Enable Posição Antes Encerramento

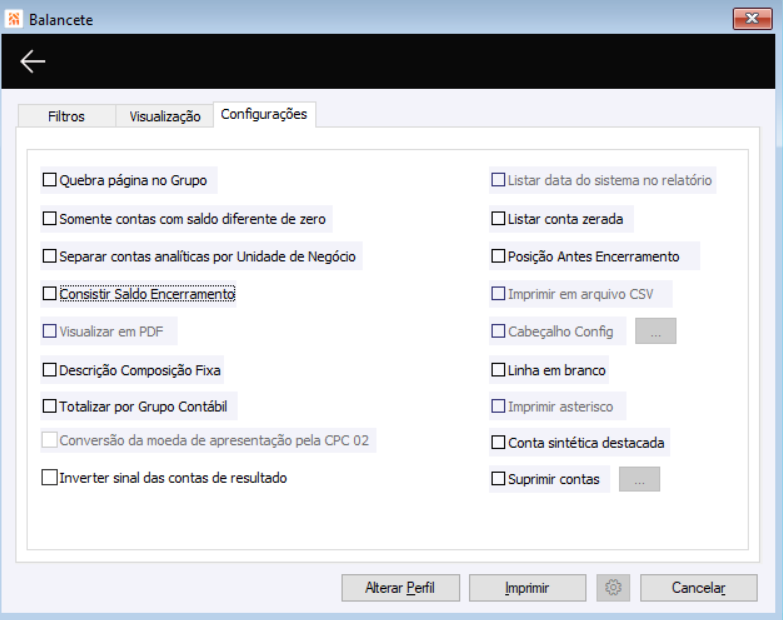click(x=498, y=256)
